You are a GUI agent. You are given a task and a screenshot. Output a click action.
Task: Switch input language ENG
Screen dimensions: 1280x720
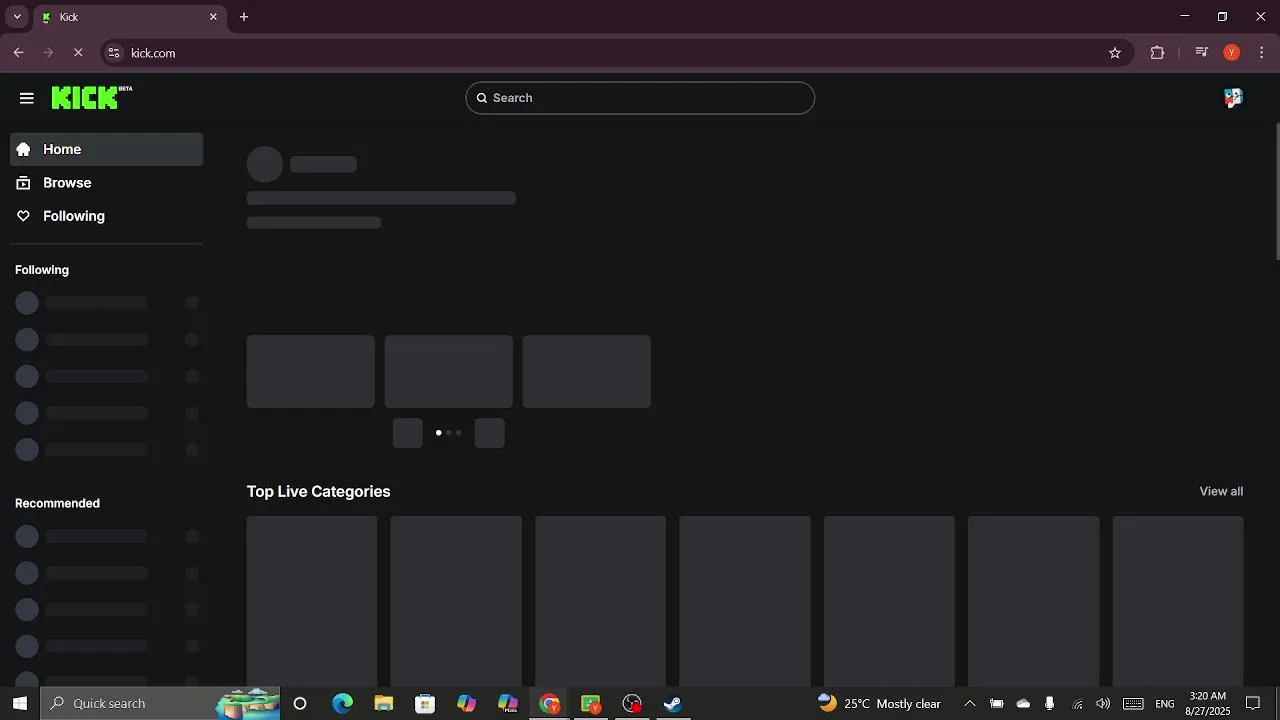point(1165,703)
